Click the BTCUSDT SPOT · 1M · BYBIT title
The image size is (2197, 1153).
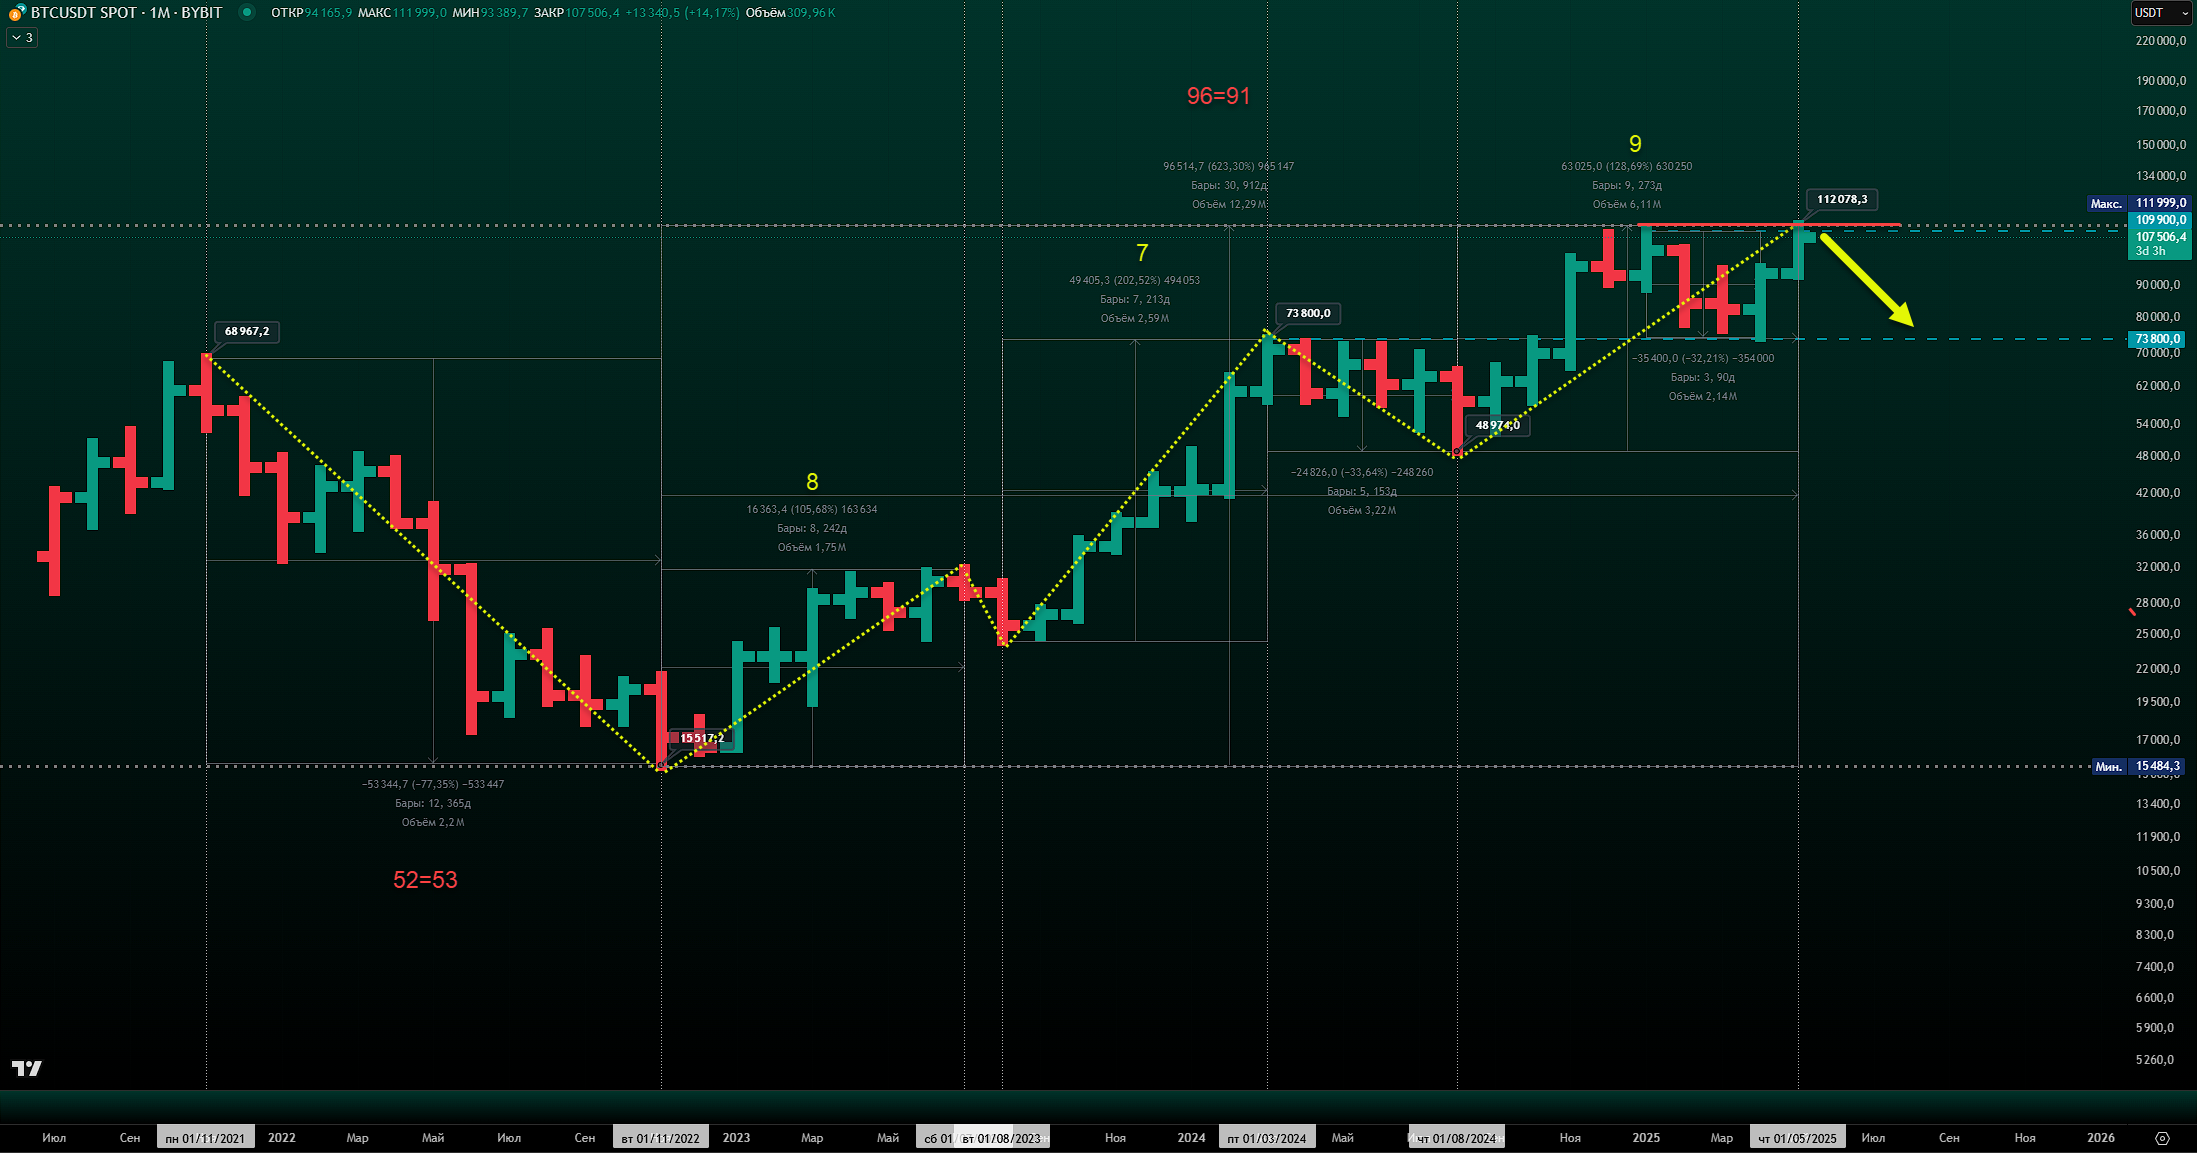[126, 13]
